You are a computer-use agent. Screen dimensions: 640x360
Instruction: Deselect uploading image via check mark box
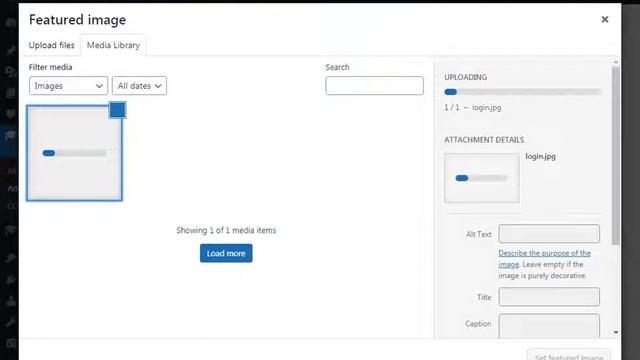click(117, 110)
